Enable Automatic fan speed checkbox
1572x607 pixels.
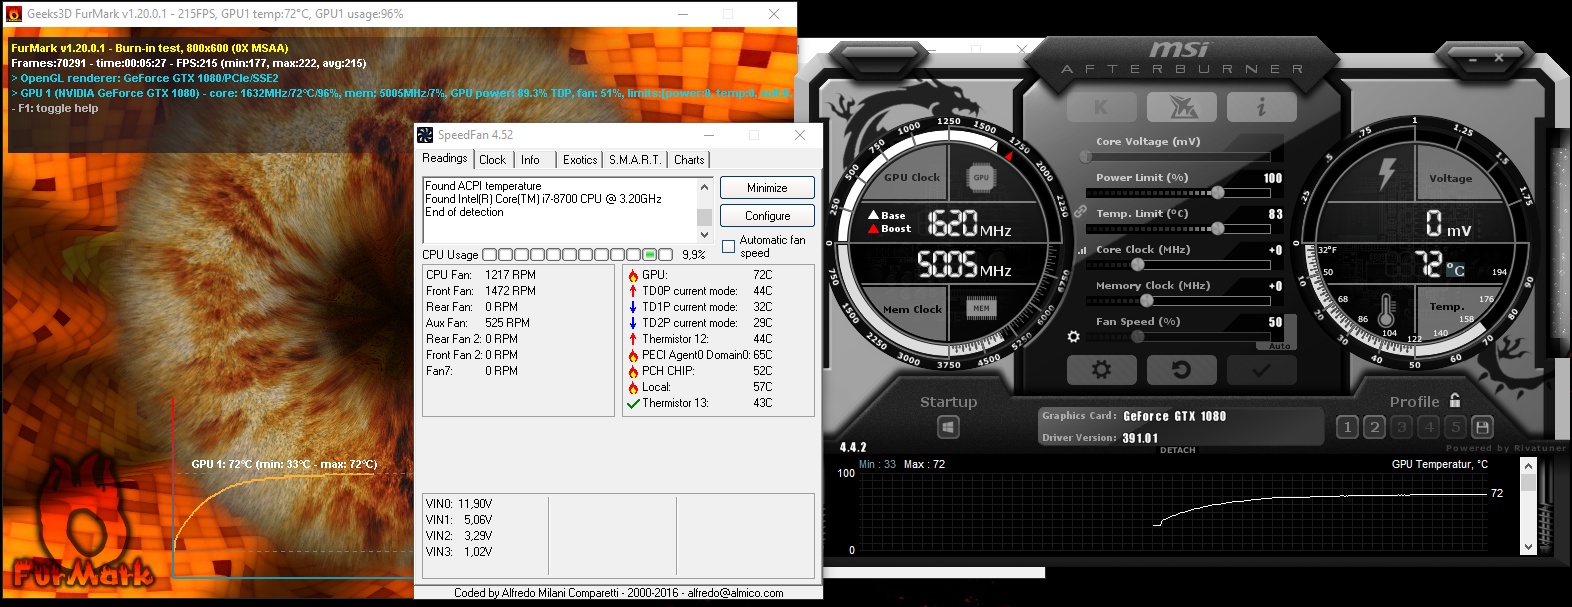(728, 246)
